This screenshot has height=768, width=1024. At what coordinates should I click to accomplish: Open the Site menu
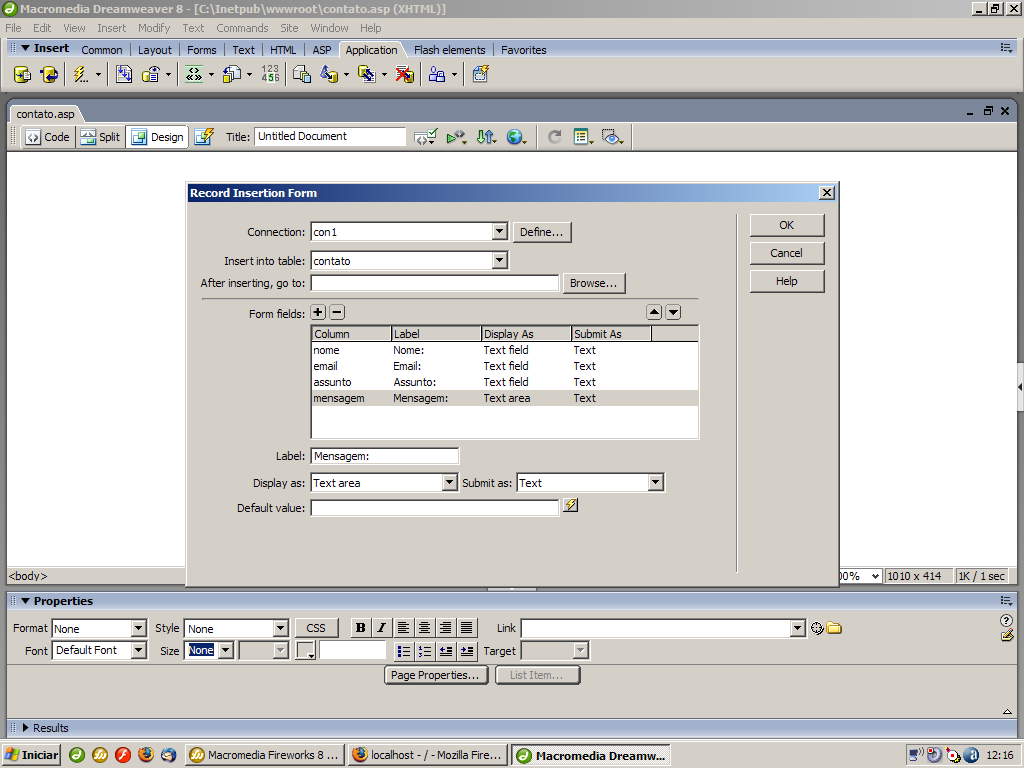pos(289,28)
